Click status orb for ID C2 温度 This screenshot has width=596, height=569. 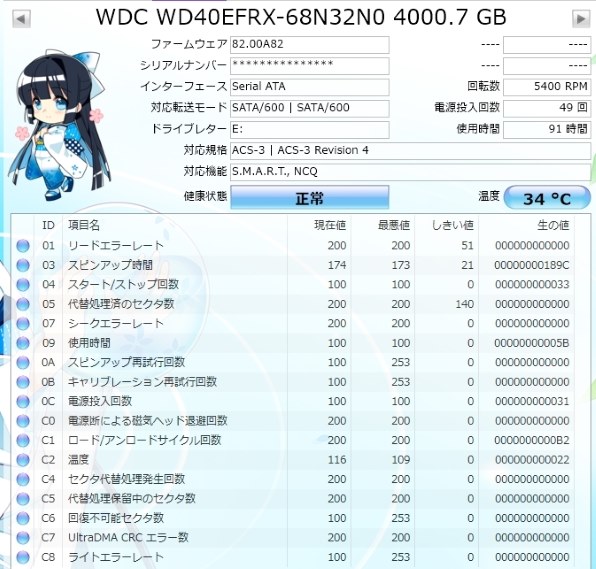[x=23, y=460]
